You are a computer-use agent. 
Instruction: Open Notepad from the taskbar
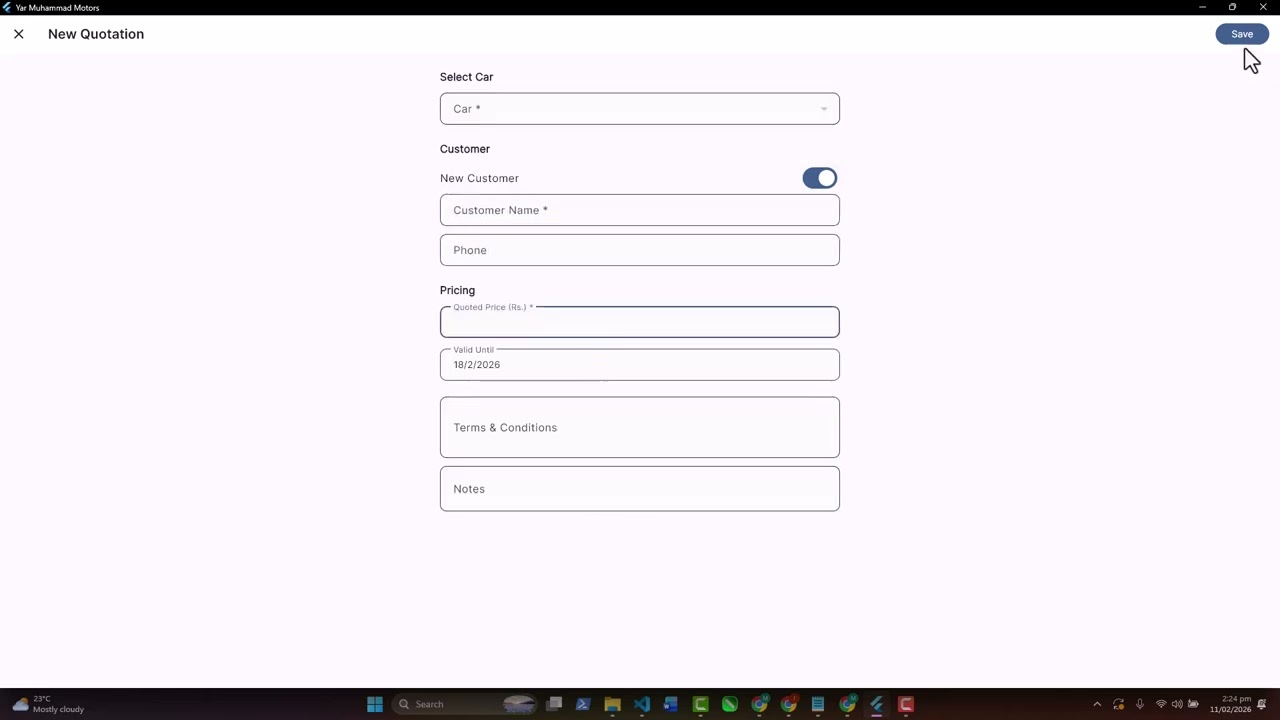pos(818,704)
